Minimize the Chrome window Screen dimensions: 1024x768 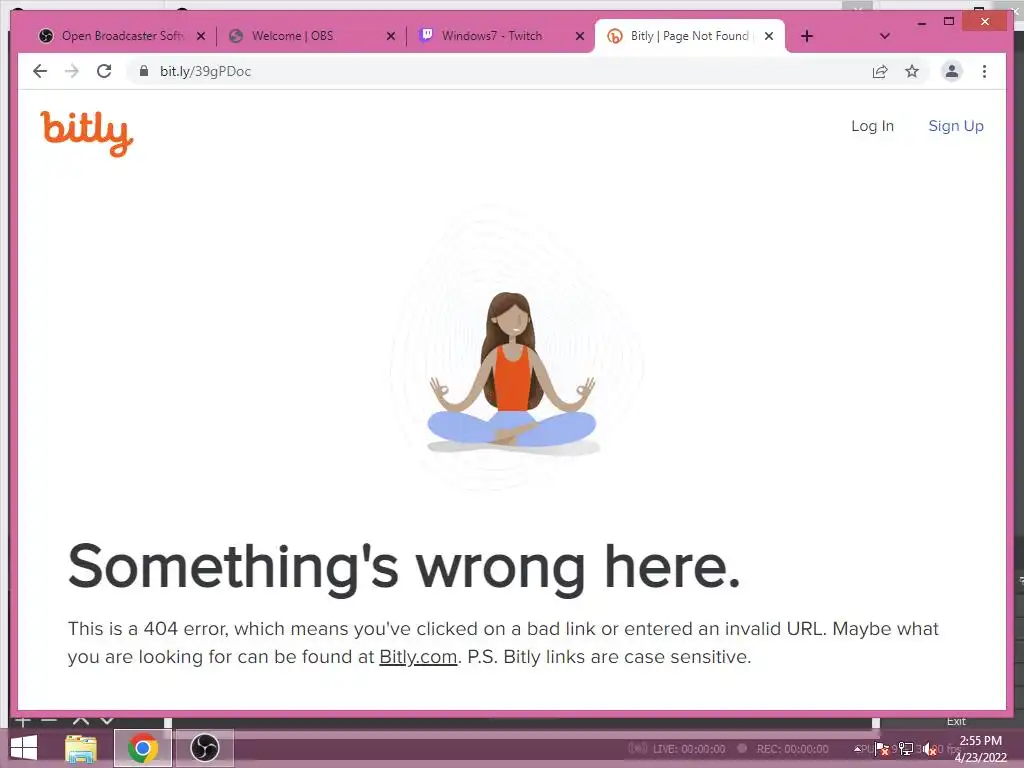pyautogui.click(x=922, y=22)
